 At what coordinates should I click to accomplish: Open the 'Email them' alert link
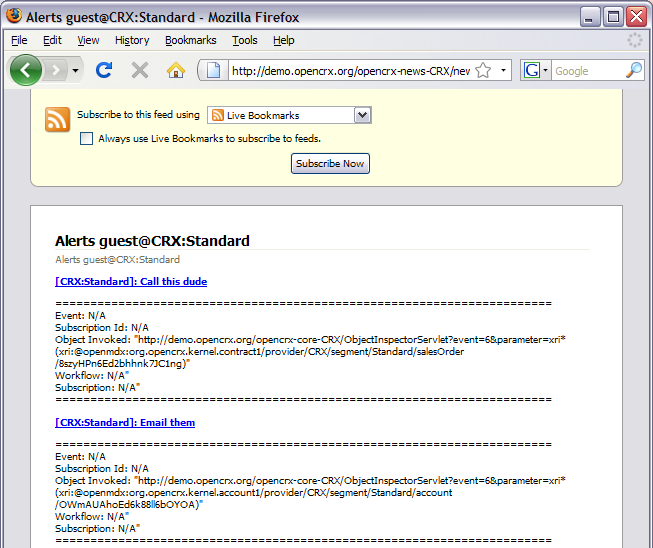tap(125, 423)
